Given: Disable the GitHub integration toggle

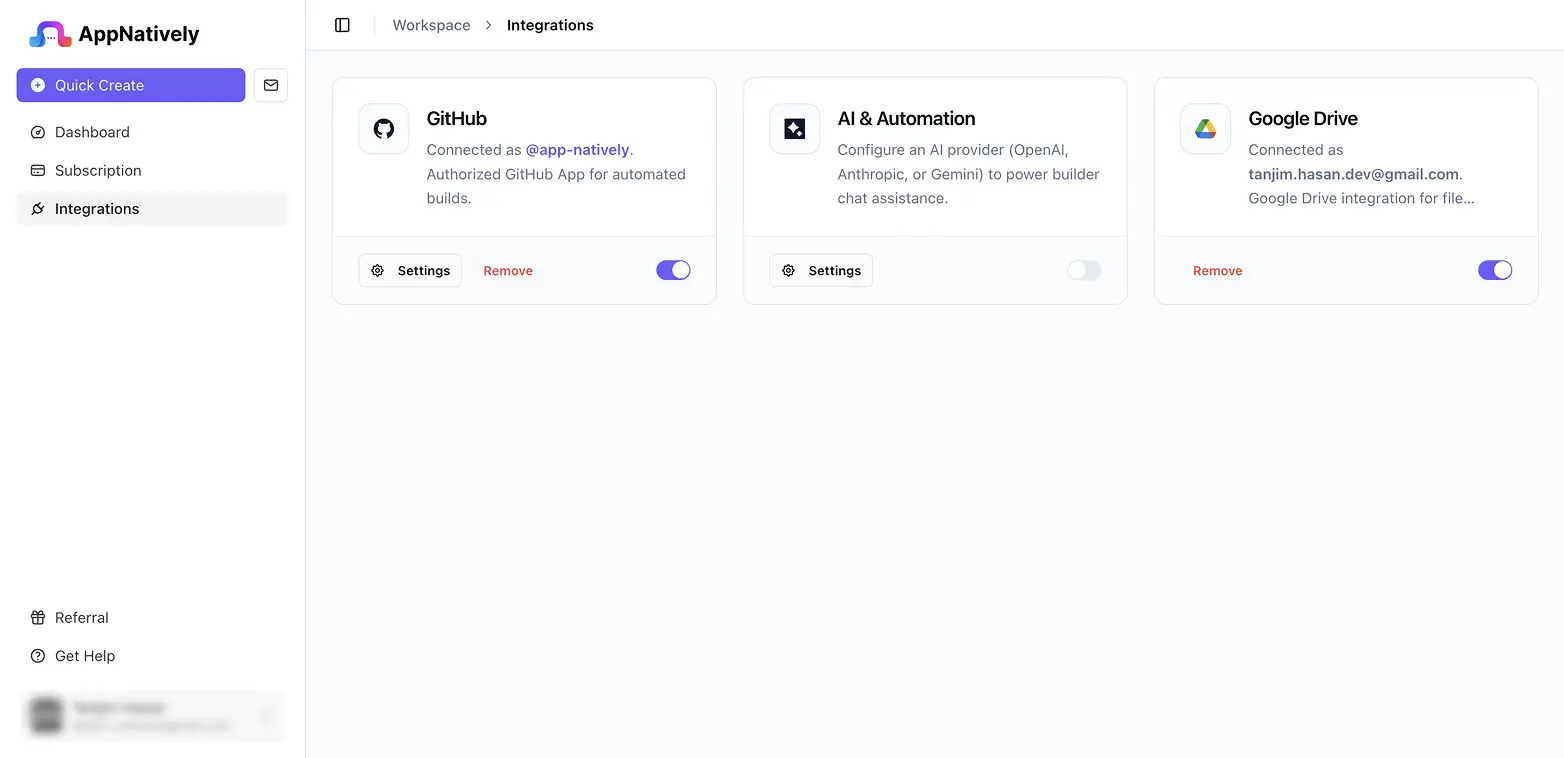Looking at the screenshot, I should pyautogui.click(x=673, y=270).
